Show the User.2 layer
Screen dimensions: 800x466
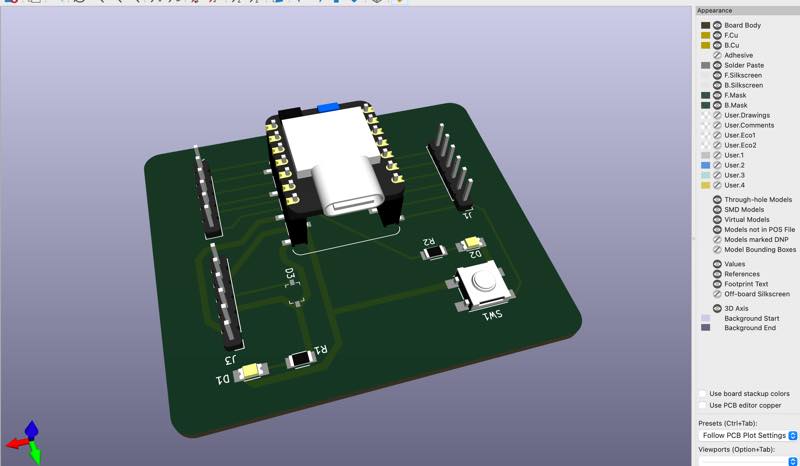point(717,165)
